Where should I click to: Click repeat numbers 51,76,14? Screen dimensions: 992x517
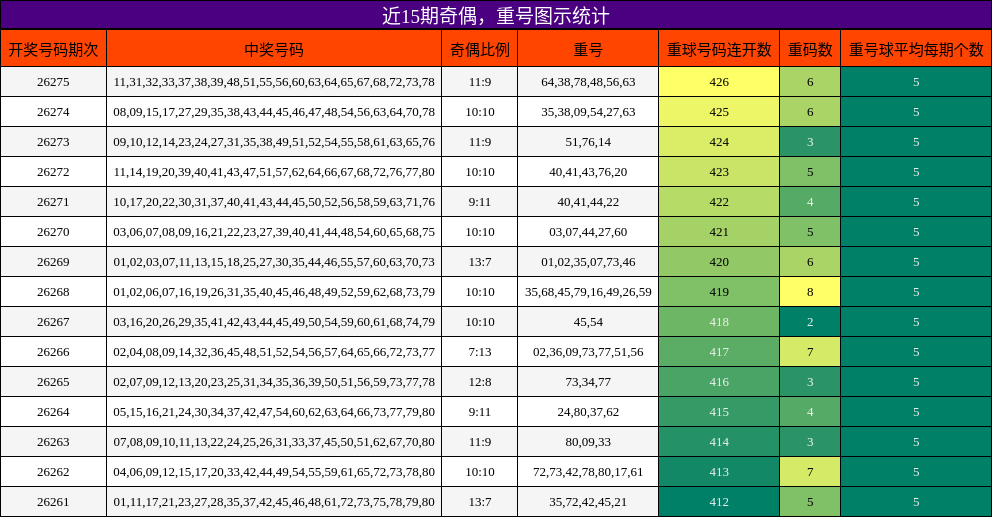pyautogui.click(x=588, y=142)
